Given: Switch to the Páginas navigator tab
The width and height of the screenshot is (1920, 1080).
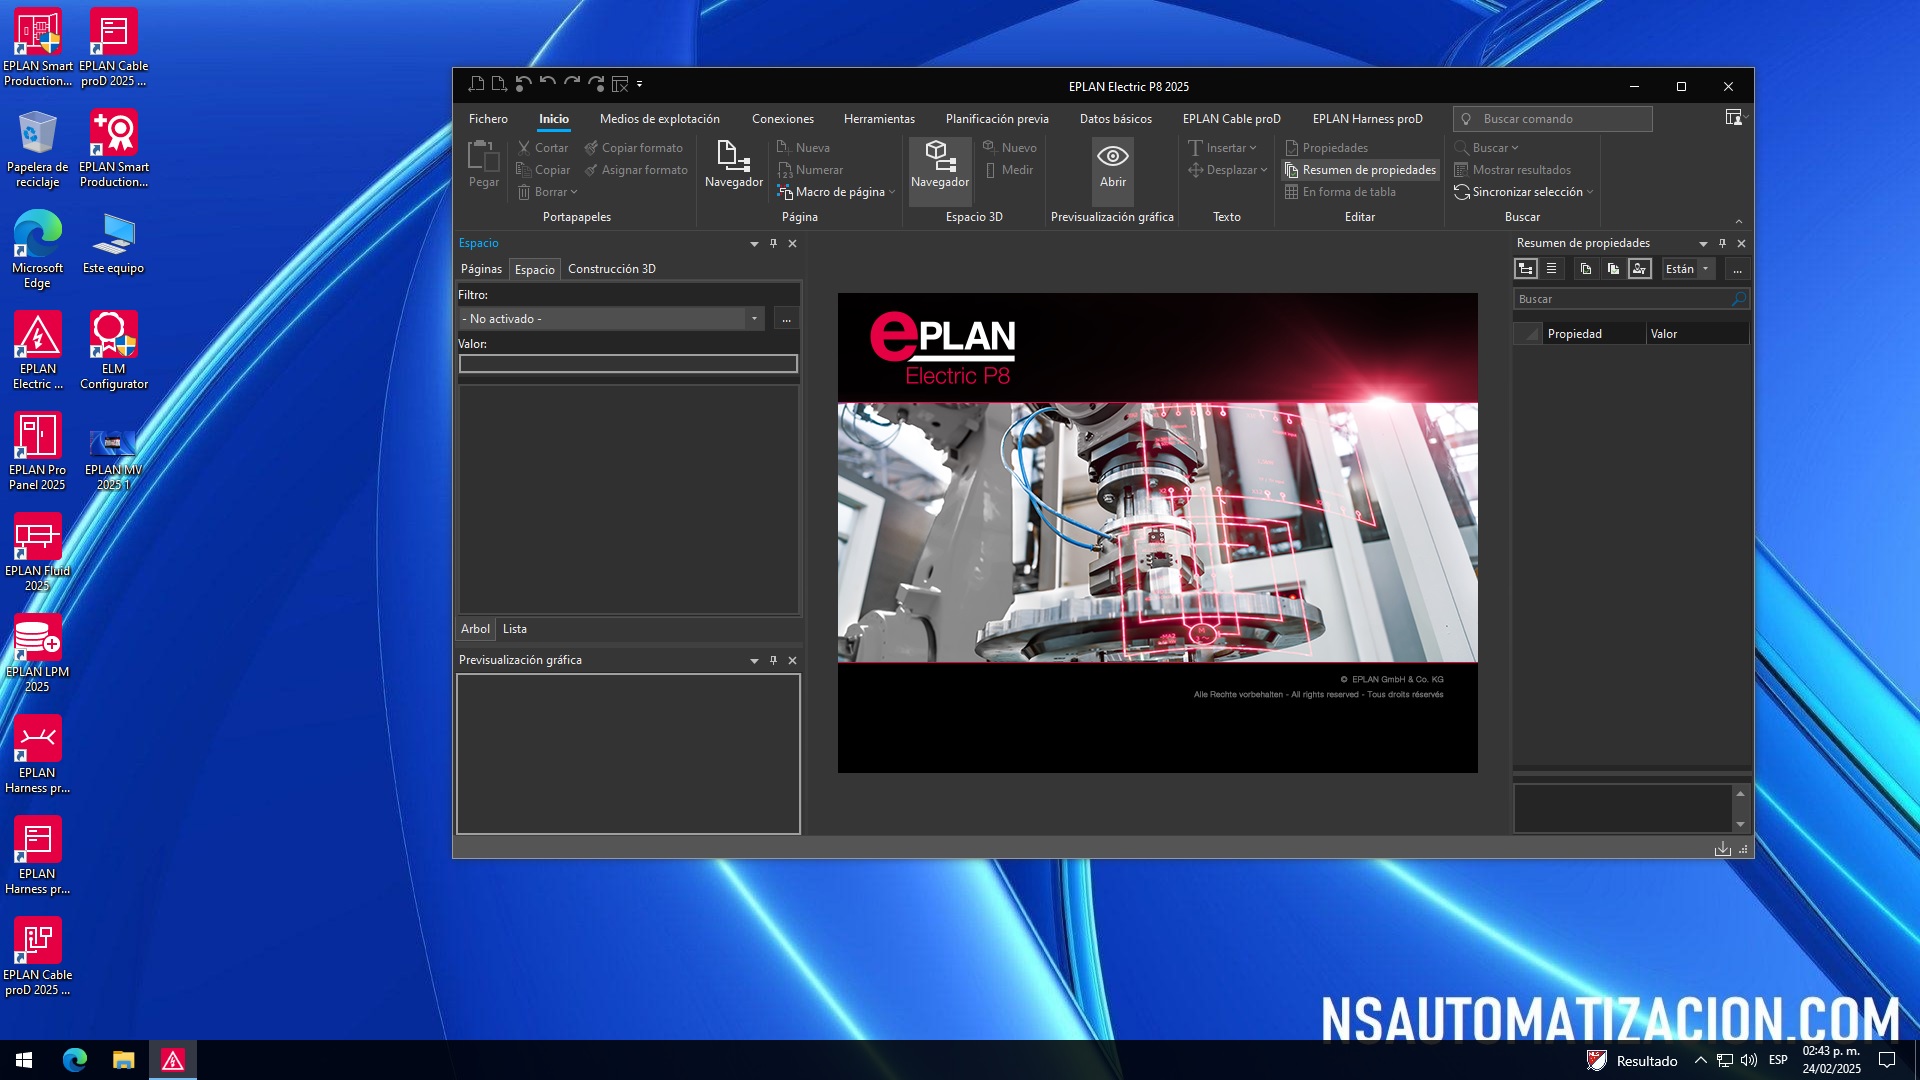Looking at the screenshot, I should pos(481,268).
